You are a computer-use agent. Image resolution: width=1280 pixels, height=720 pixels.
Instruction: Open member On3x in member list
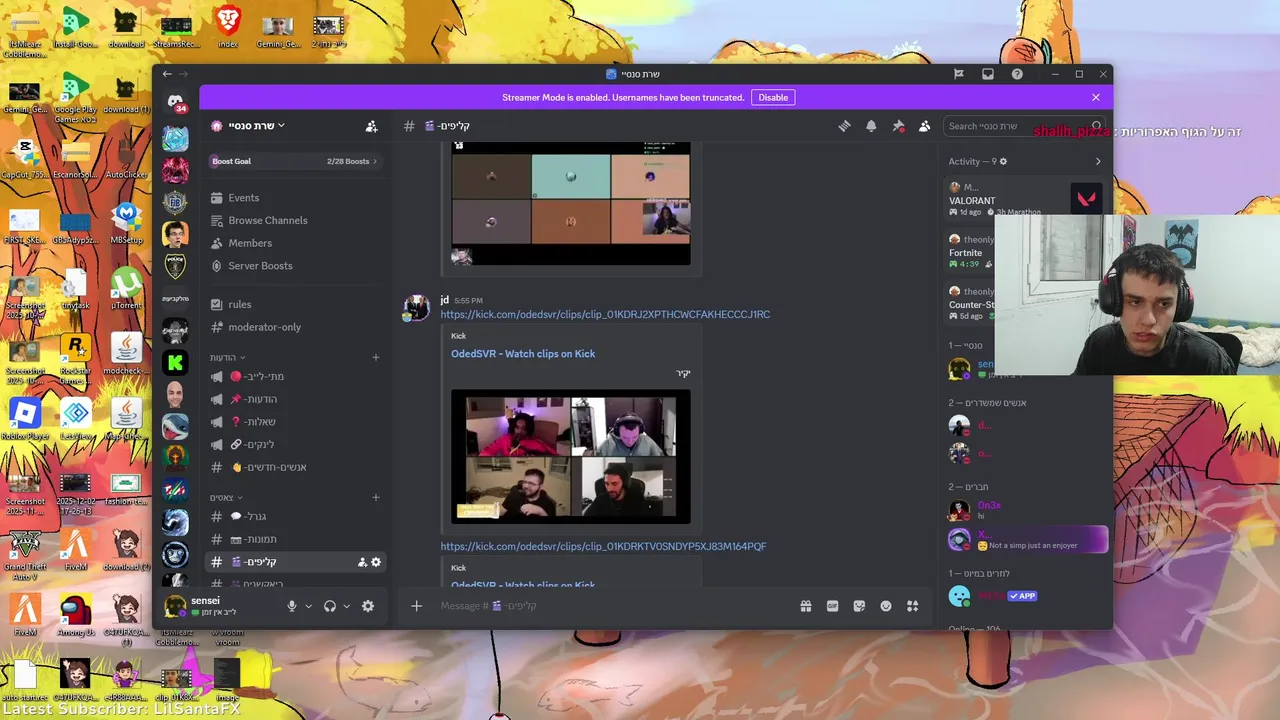1027,510
